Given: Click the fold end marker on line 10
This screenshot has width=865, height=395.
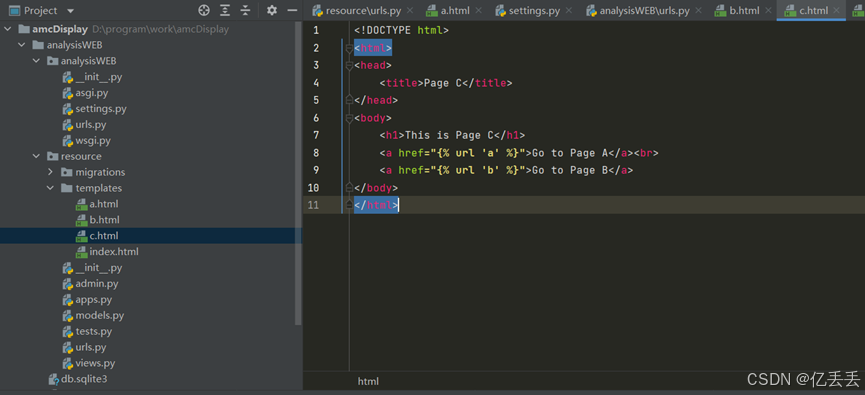Looking at the screenshot, I should [349, 188].
